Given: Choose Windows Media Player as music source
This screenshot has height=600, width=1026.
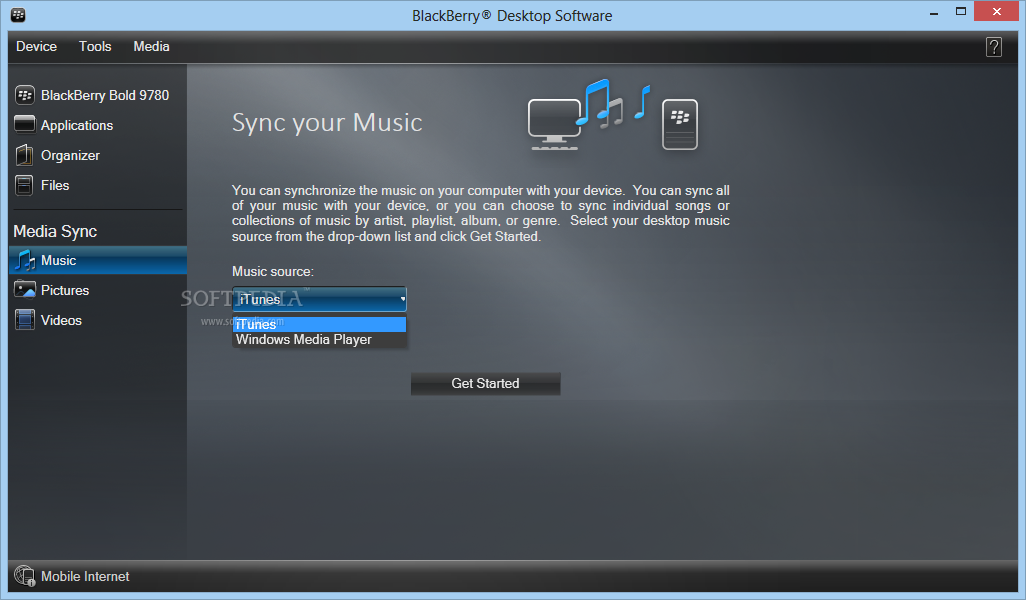Looking at the screenshot, I should (x=319, y=340).
